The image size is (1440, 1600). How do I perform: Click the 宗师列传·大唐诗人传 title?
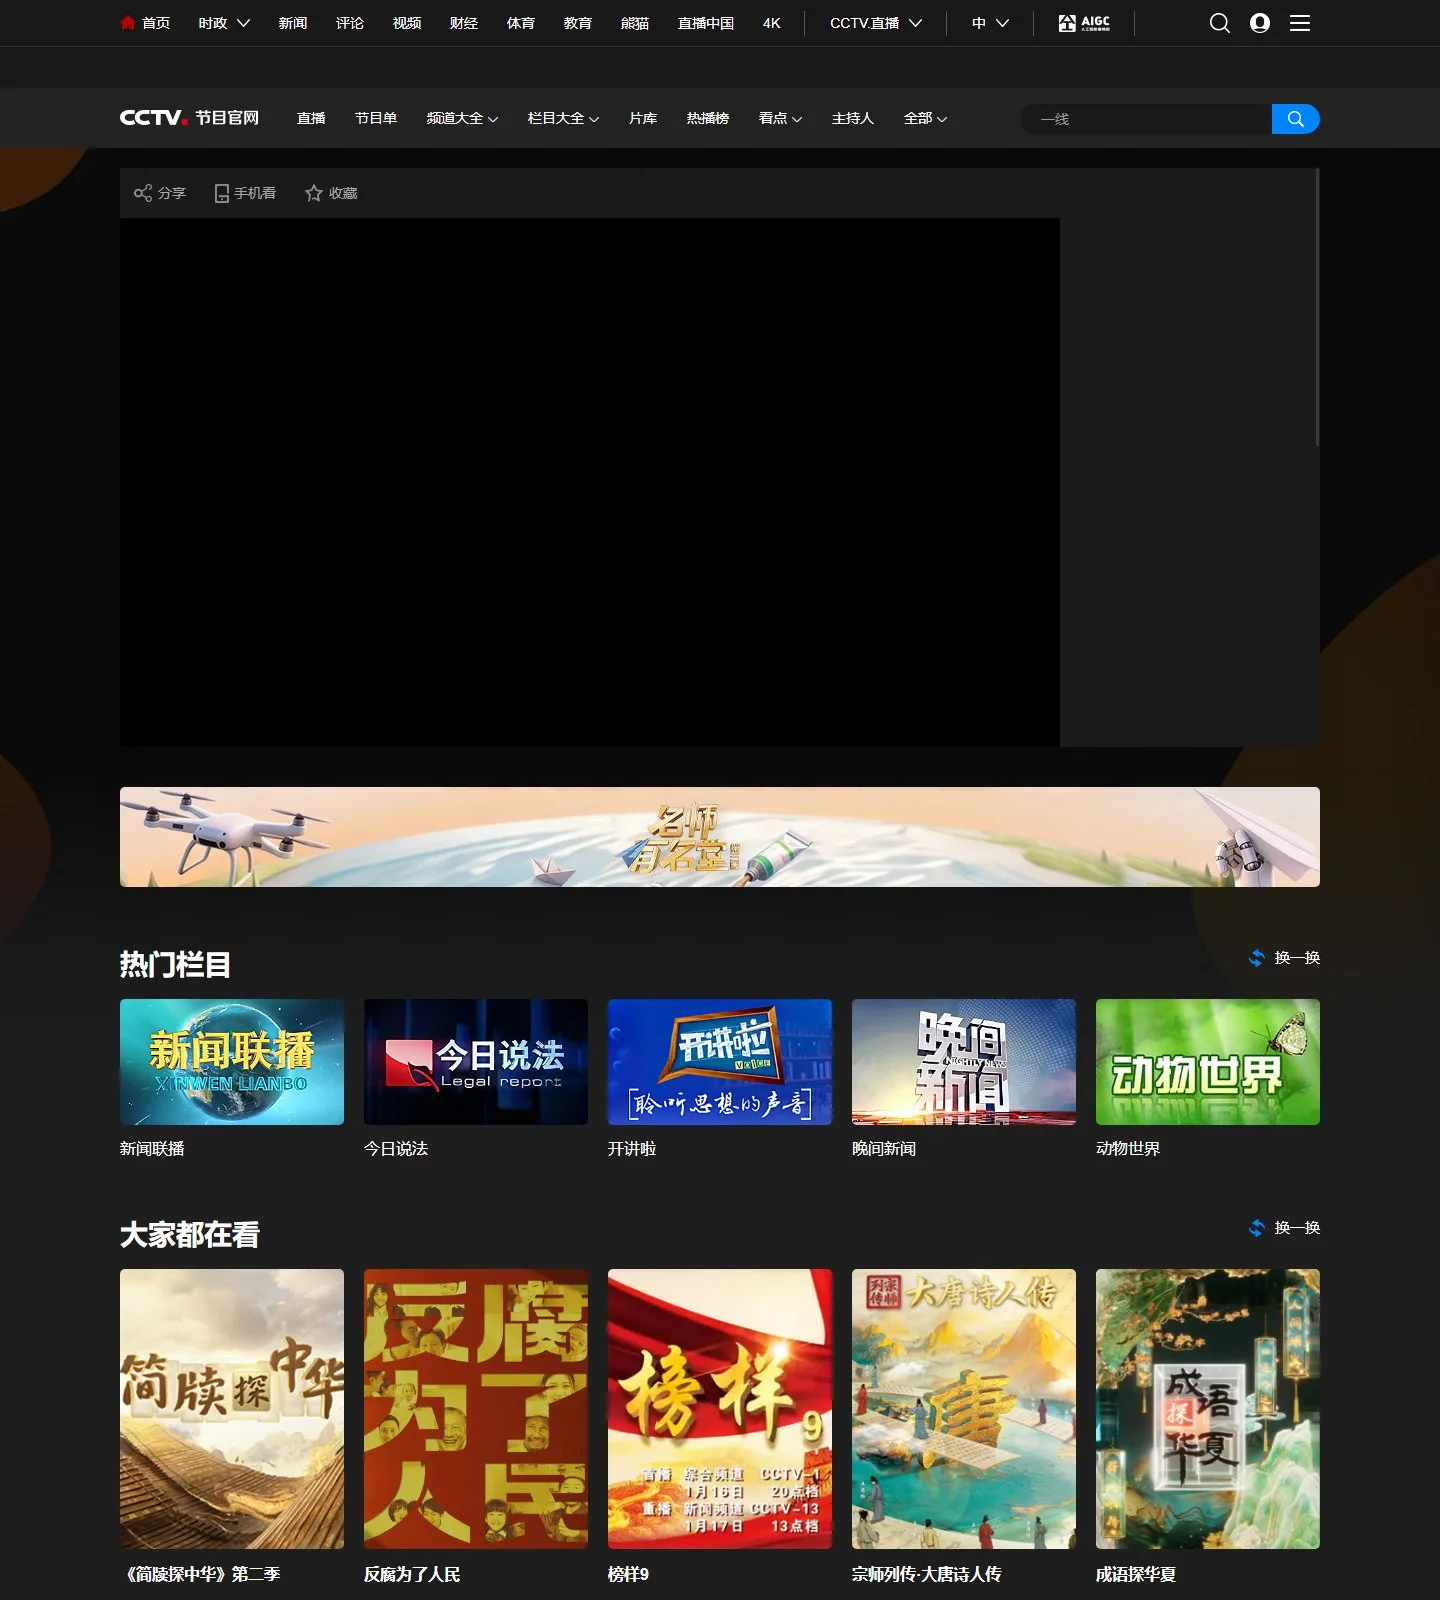(926, 1574)
